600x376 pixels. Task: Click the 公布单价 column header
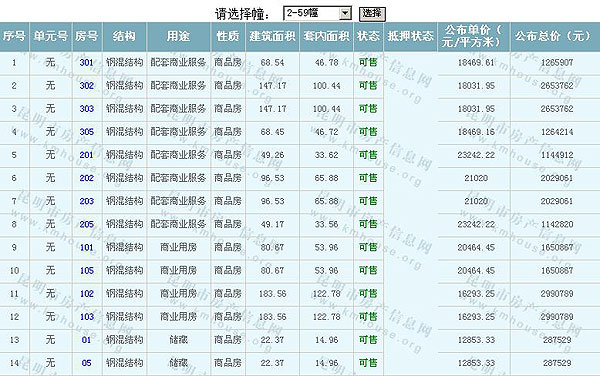tap(473, 36)
